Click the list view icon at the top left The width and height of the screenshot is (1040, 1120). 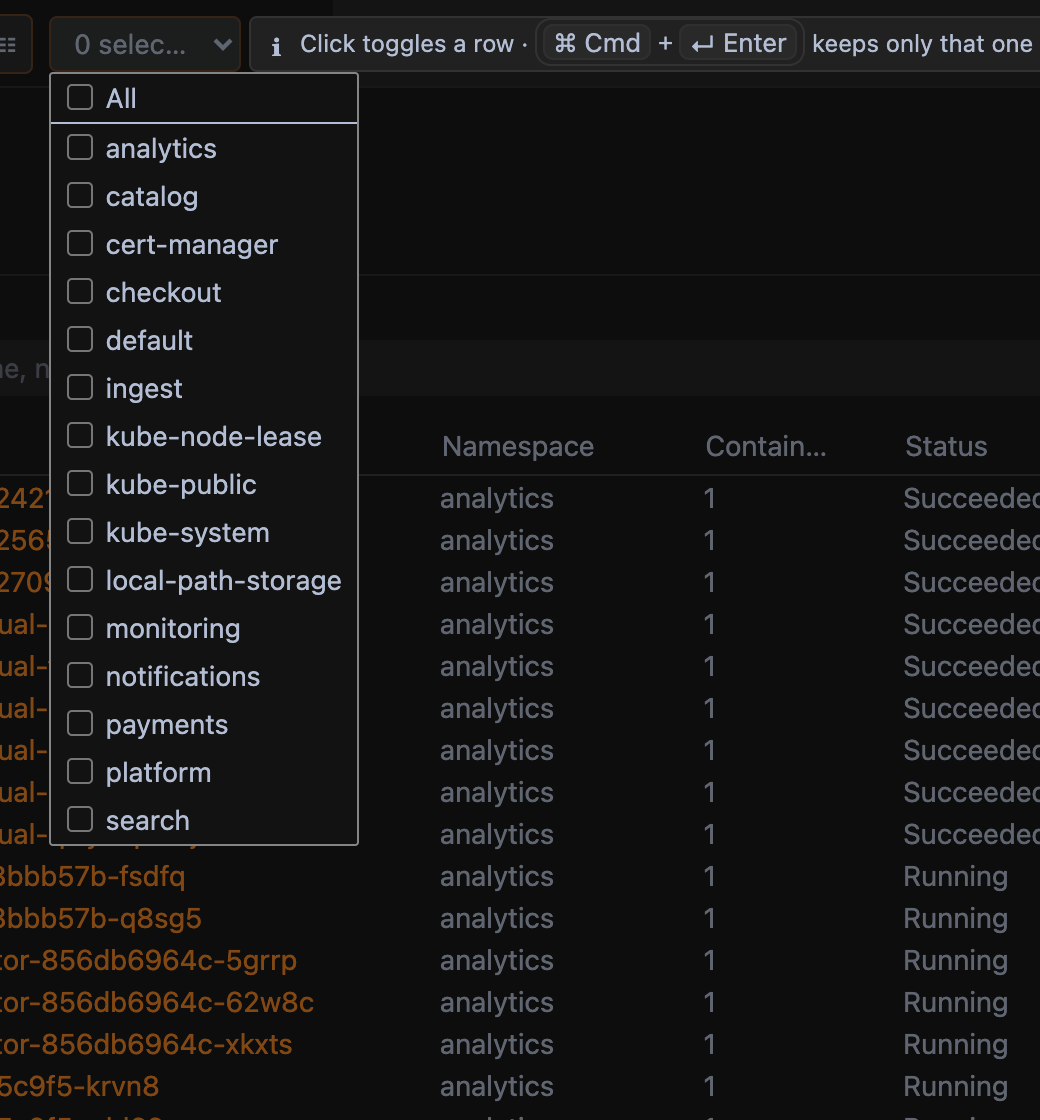click(x=9, y=45)
